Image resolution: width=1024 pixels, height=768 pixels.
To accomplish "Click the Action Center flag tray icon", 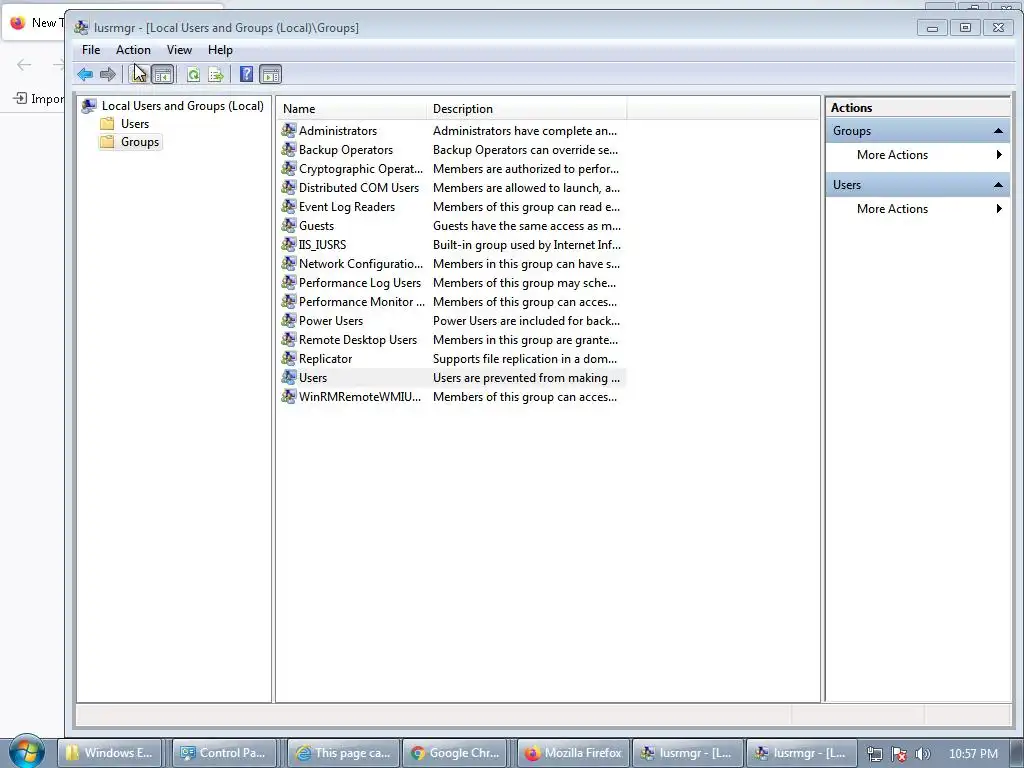I will 899,754.
